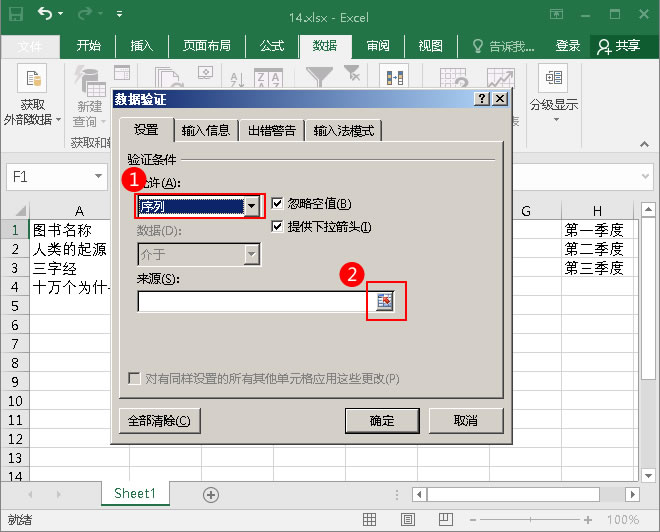Add a new sheet with the plus icon

click(210, 495)
